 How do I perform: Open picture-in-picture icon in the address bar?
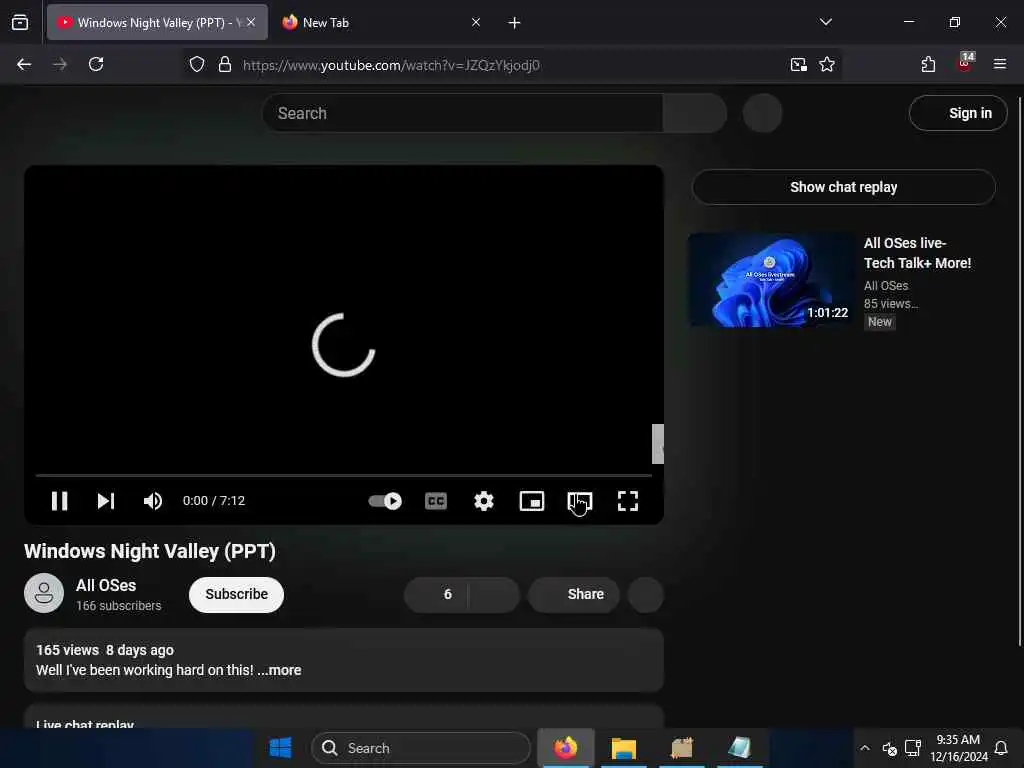coord(798,65)
